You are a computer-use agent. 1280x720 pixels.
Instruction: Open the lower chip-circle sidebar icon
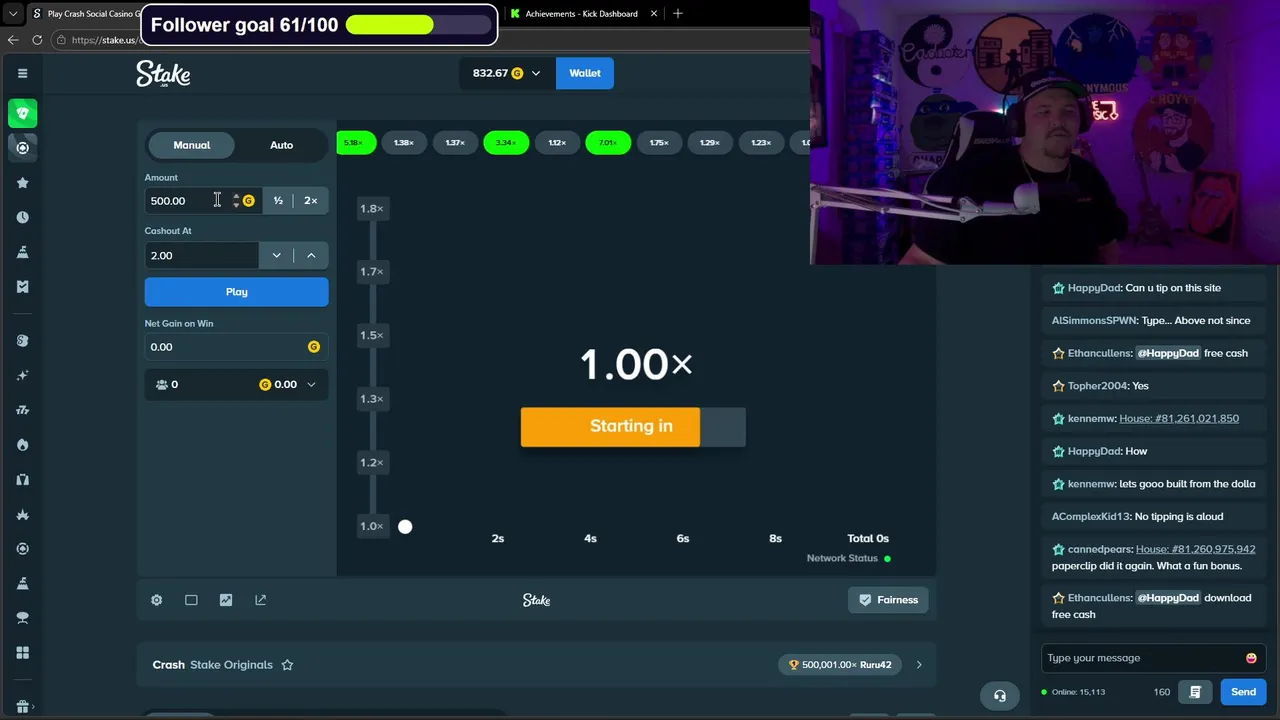coord(22,549)
